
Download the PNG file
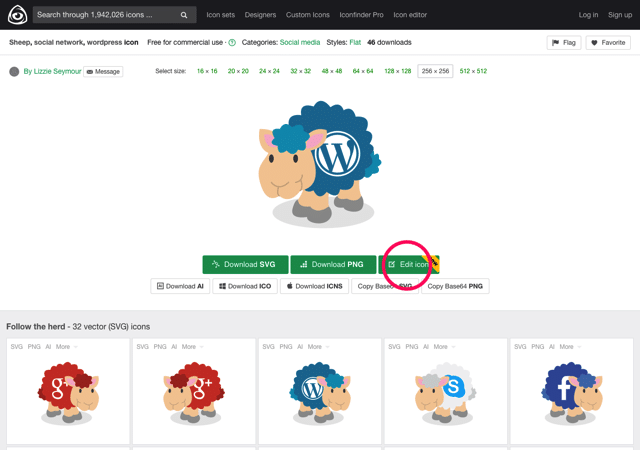(x=333, y=265)
